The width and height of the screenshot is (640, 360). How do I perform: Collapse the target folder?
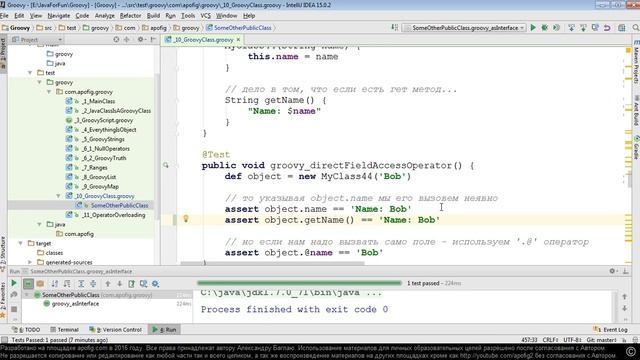21,243
